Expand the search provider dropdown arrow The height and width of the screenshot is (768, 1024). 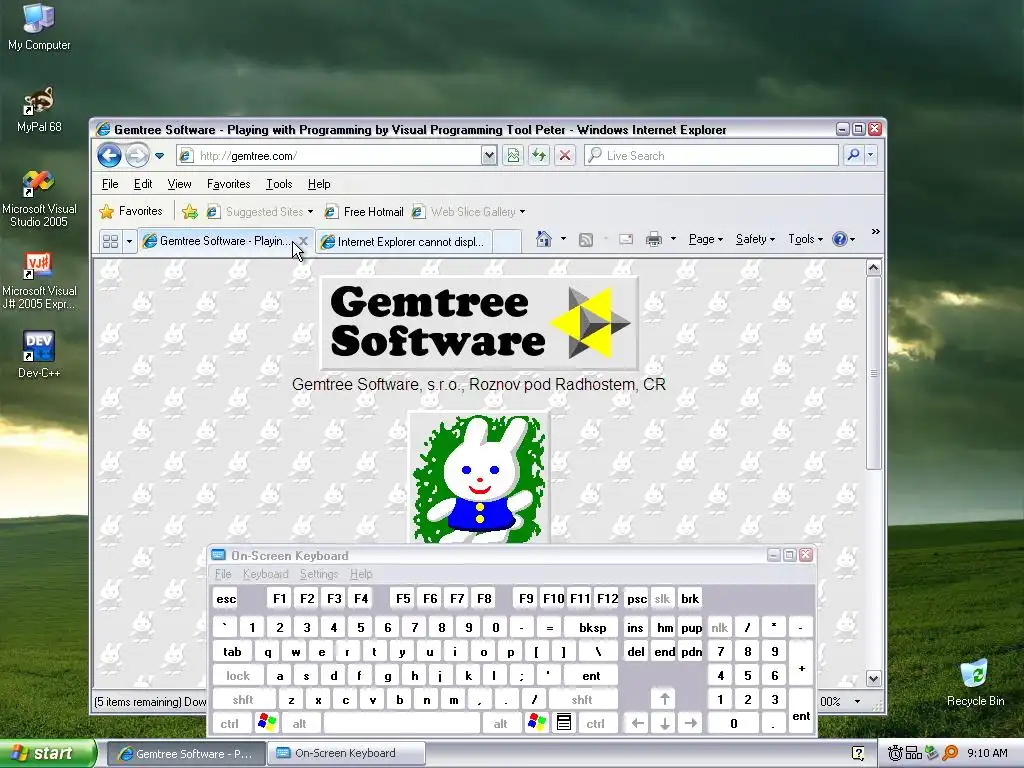pos(871,155)
